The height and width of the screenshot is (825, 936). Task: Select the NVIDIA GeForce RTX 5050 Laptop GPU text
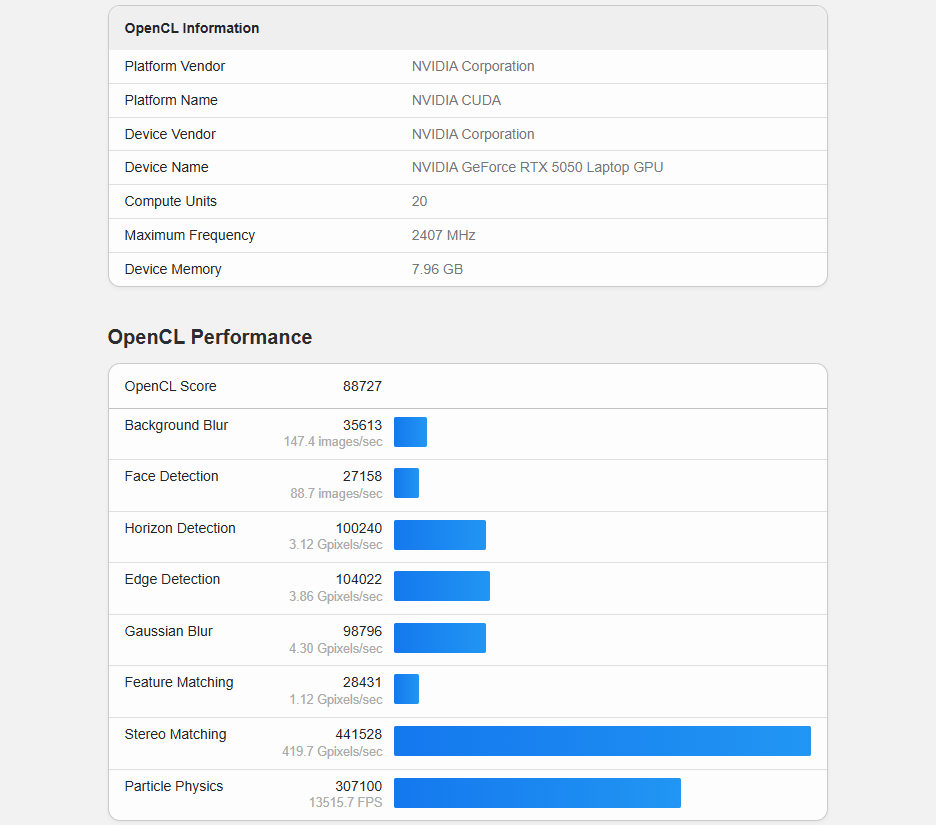537,167
